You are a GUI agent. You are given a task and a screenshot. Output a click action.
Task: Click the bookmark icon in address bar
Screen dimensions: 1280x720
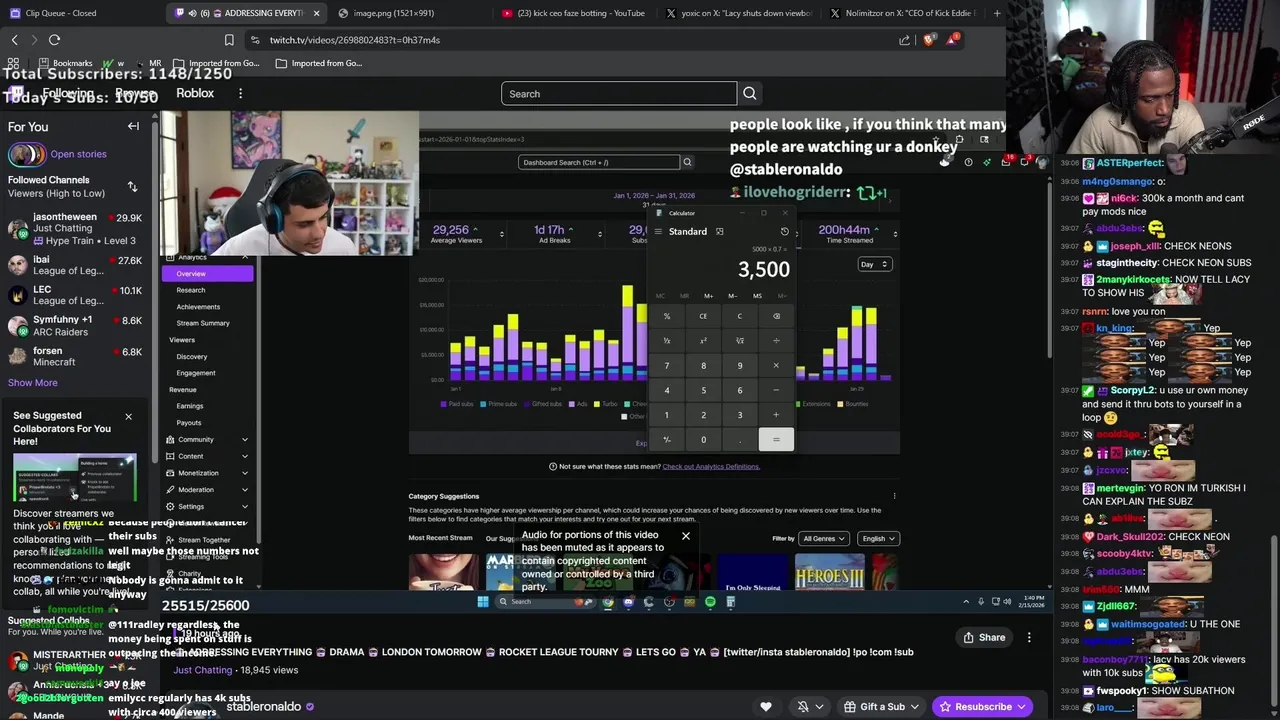[229, 40]
